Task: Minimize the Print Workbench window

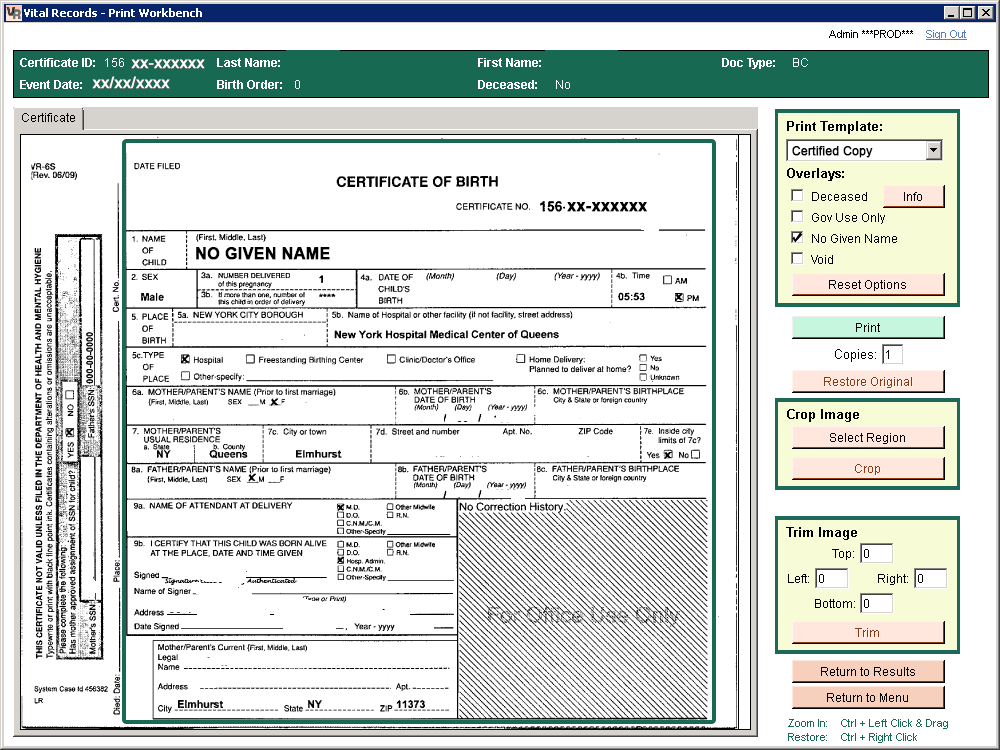Action: pos(952,13)
